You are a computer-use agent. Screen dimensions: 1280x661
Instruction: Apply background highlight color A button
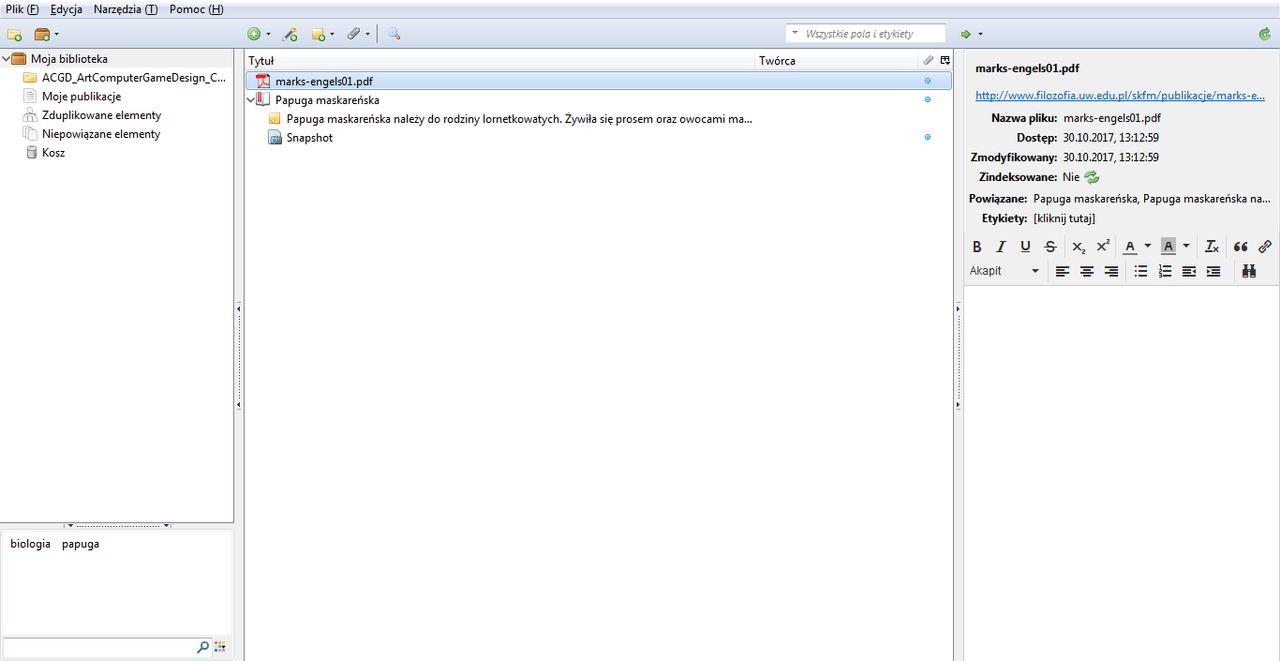(1168, 246)
